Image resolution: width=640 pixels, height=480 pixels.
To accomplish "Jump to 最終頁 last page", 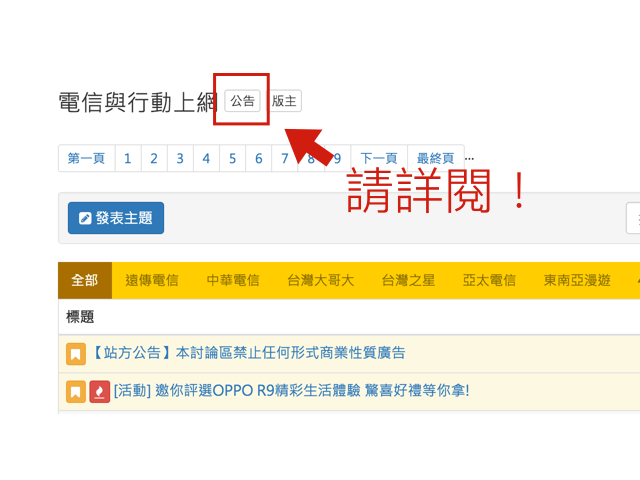I will pyautogui.click(x=435, y=158).
